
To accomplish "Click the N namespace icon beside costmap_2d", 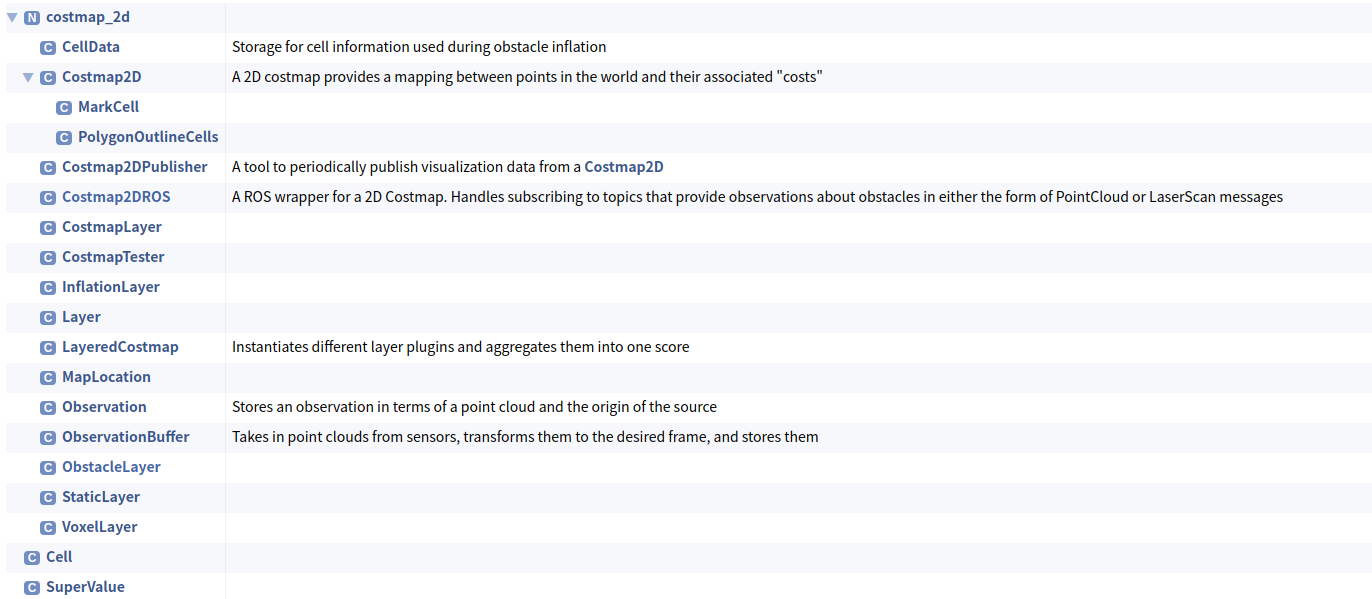I will click(x=30, y=16).
